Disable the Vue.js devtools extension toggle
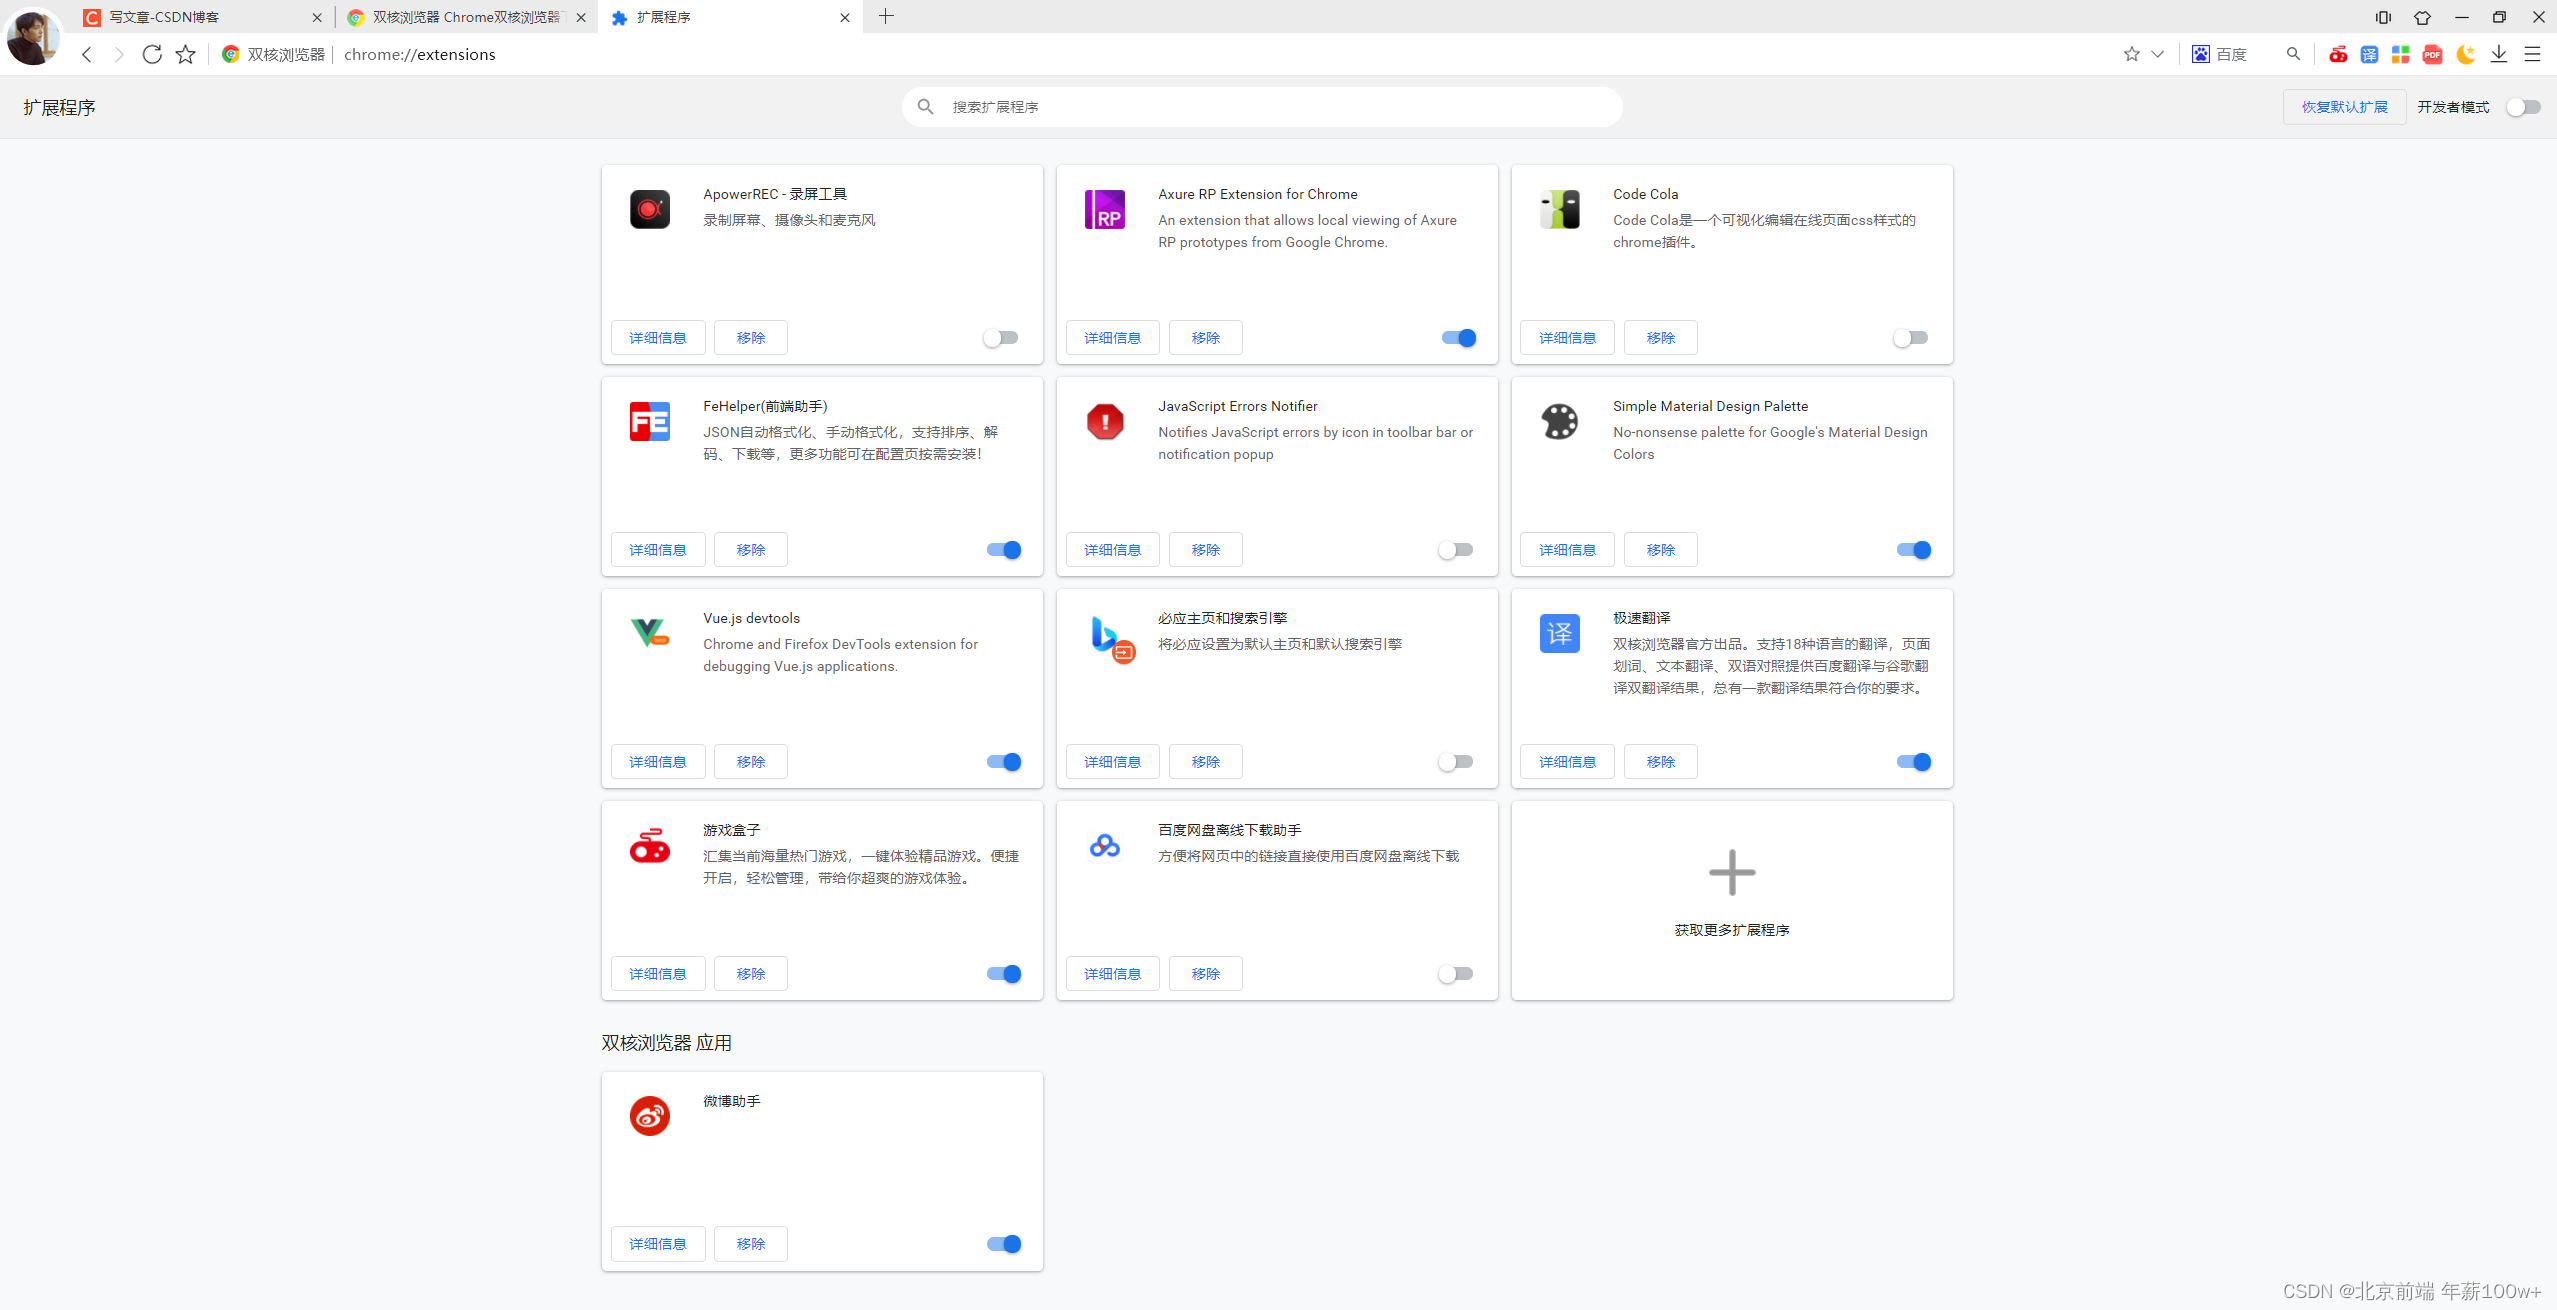The image size is (2557, 1310). (1003, 762)
